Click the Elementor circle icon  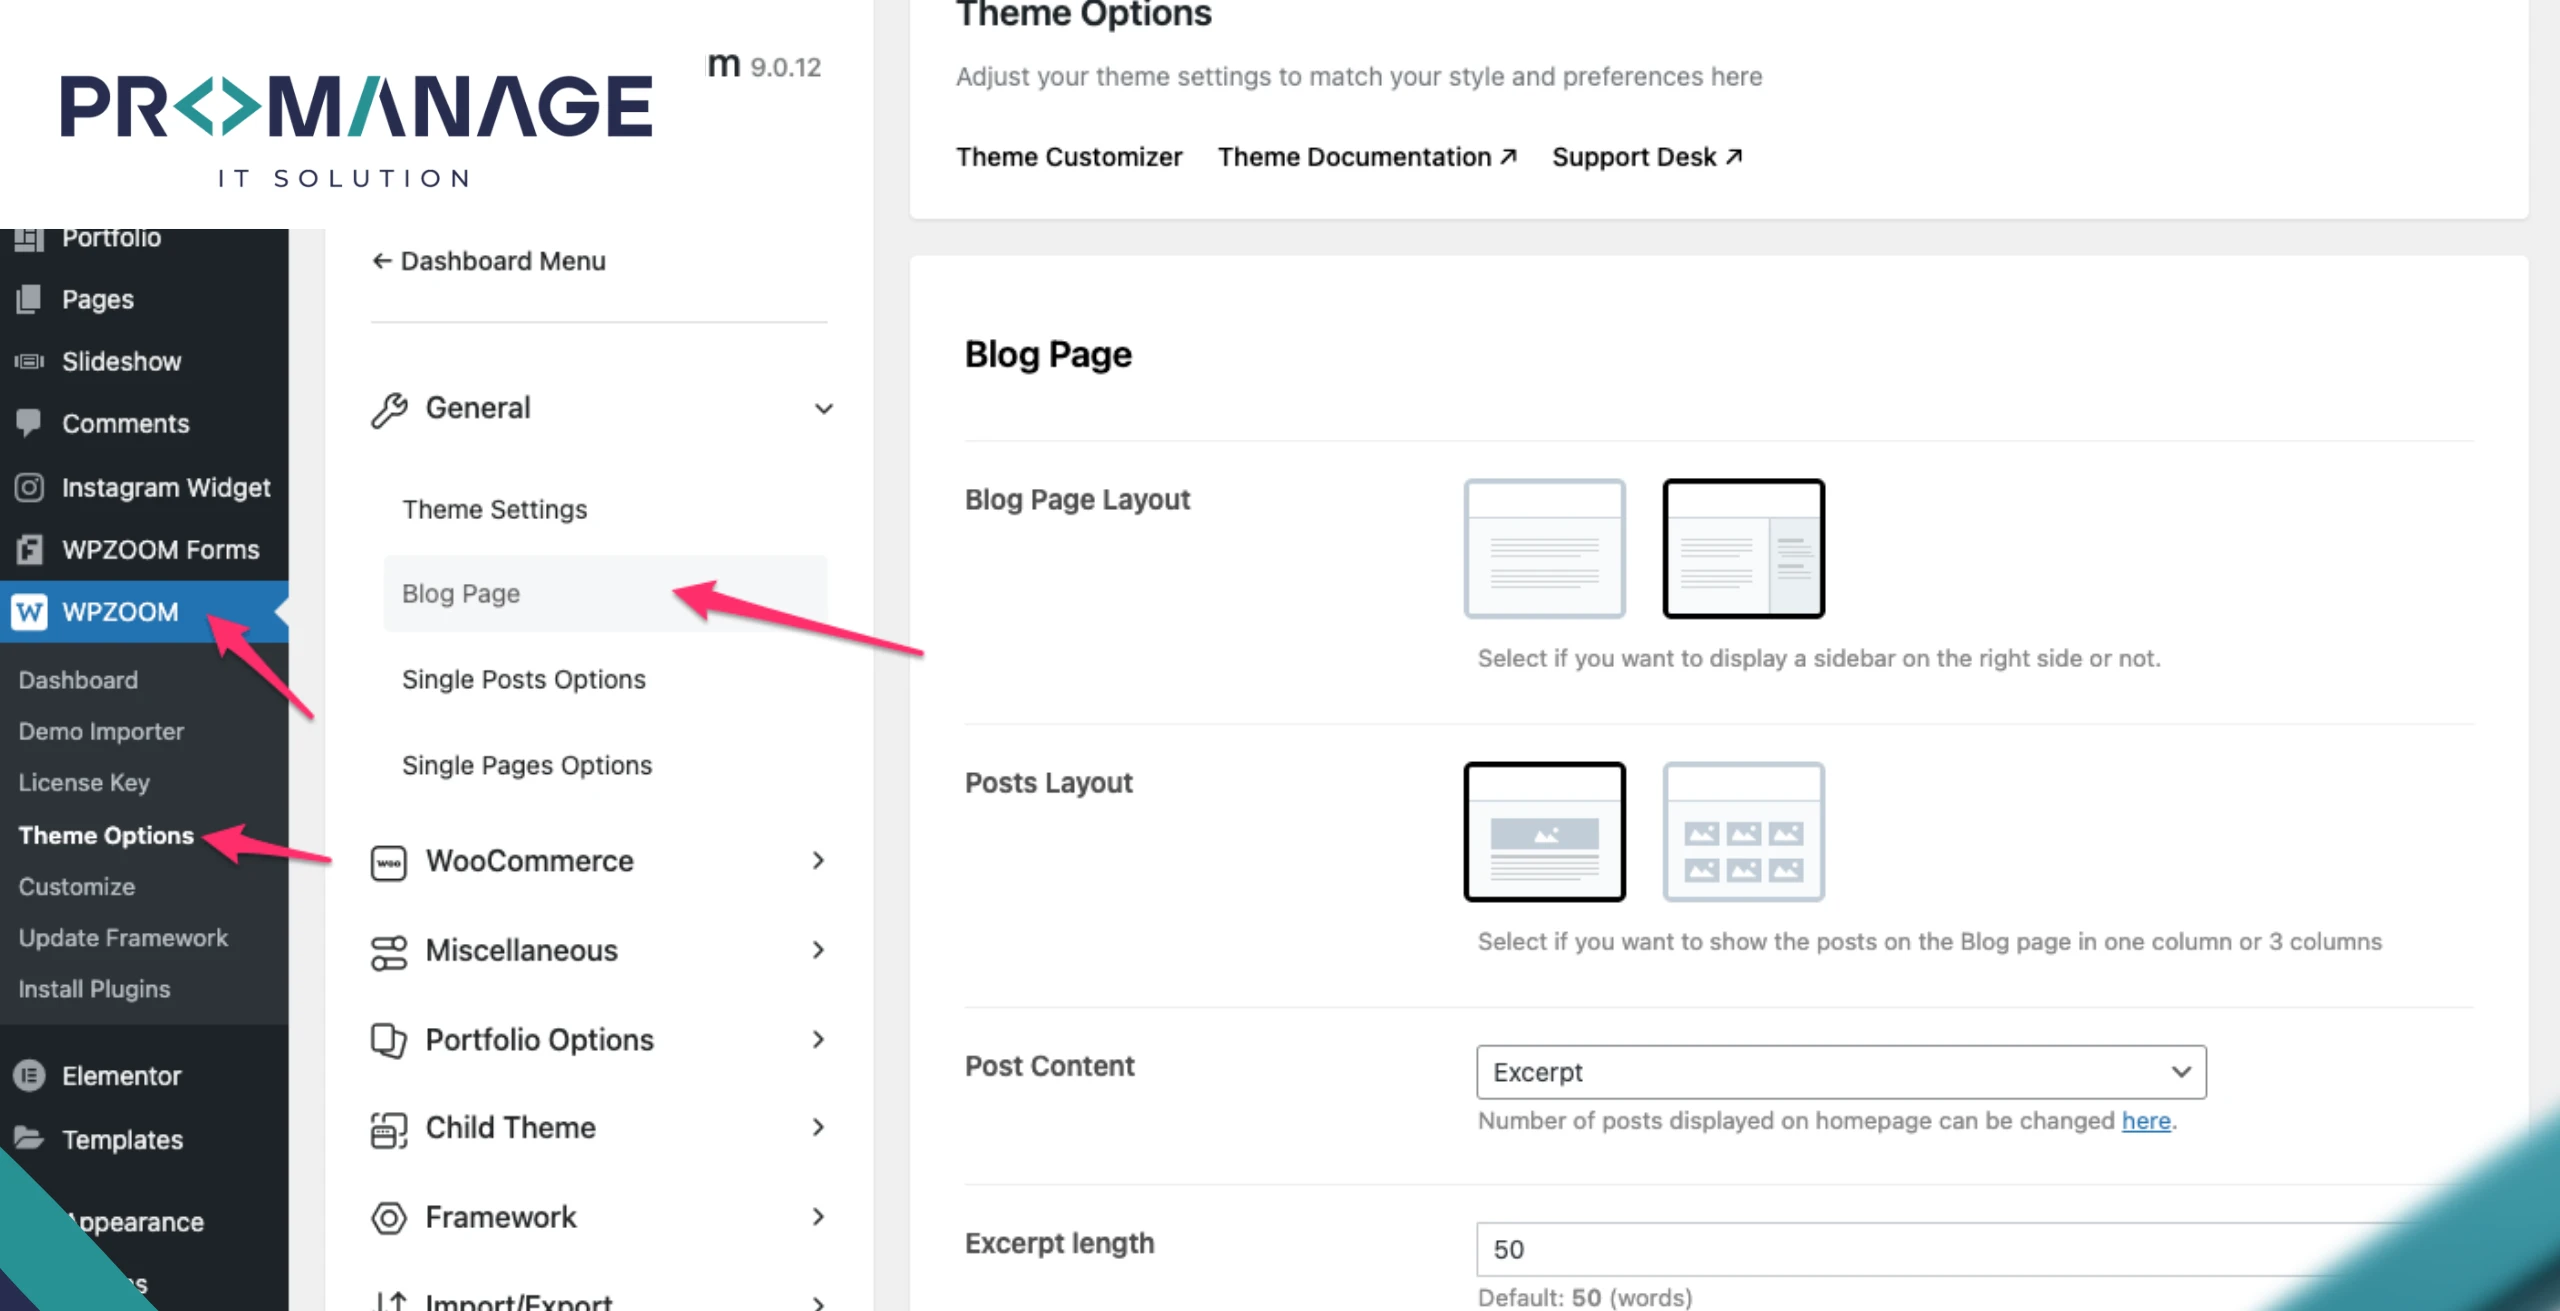point(29,1075)
